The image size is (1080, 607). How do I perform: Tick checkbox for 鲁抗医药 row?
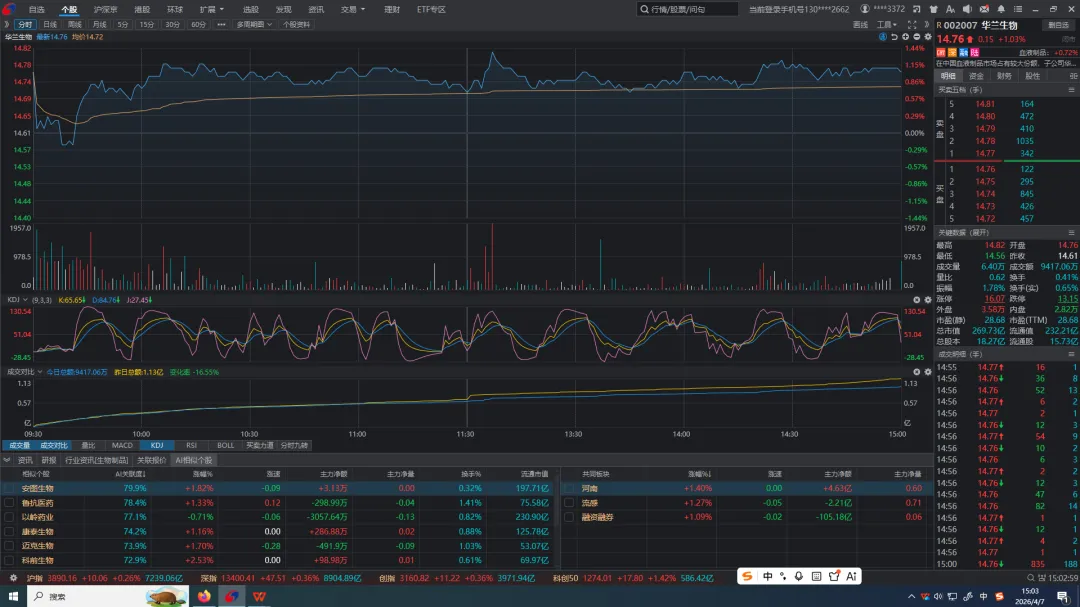point(9,503)
